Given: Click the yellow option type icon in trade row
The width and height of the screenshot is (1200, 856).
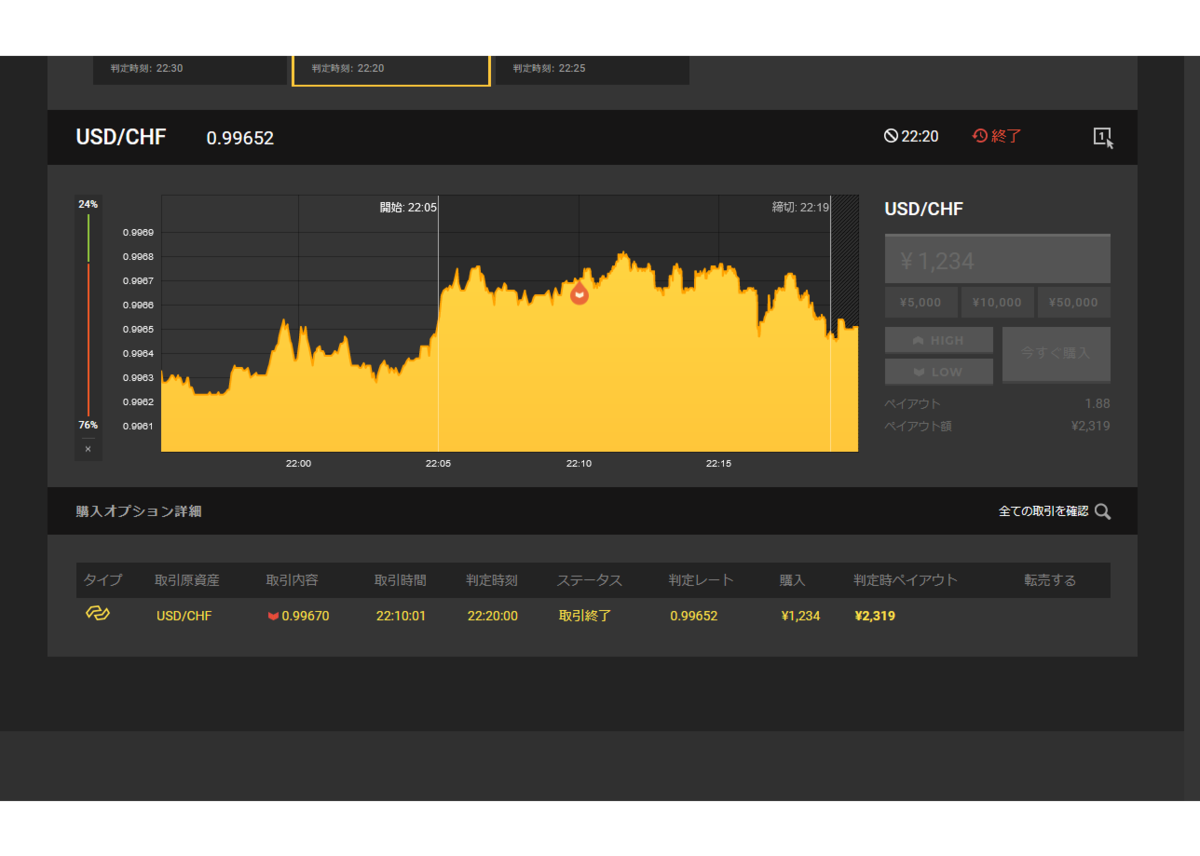Looking at the screenshot, I should pyautogui.click(x=97, y=613).
